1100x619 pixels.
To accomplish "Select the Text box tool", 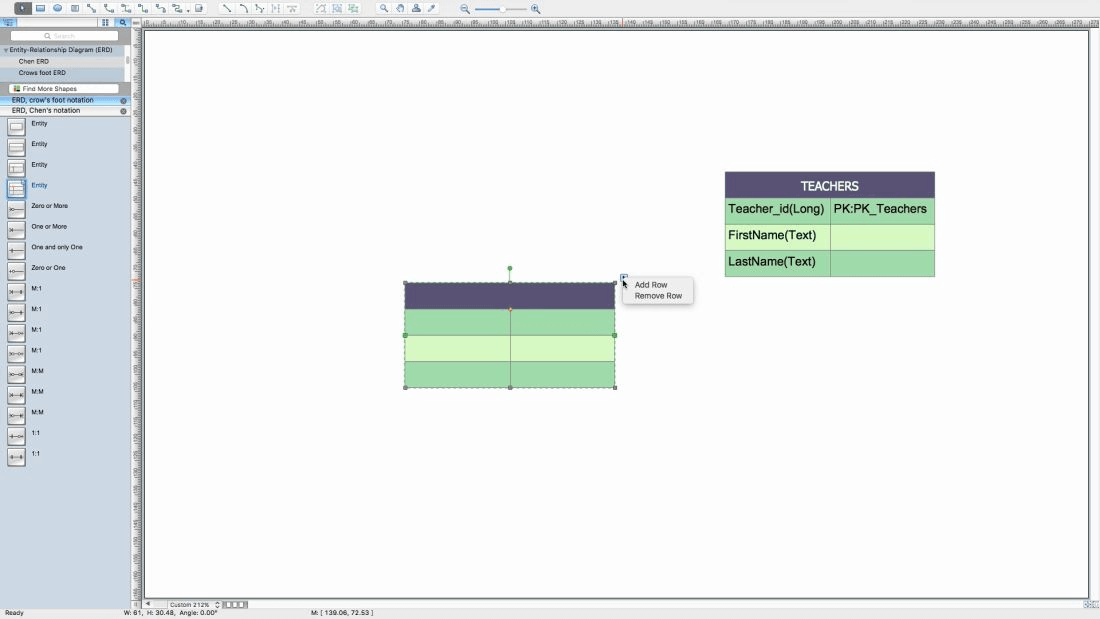I will pos(75,8).
